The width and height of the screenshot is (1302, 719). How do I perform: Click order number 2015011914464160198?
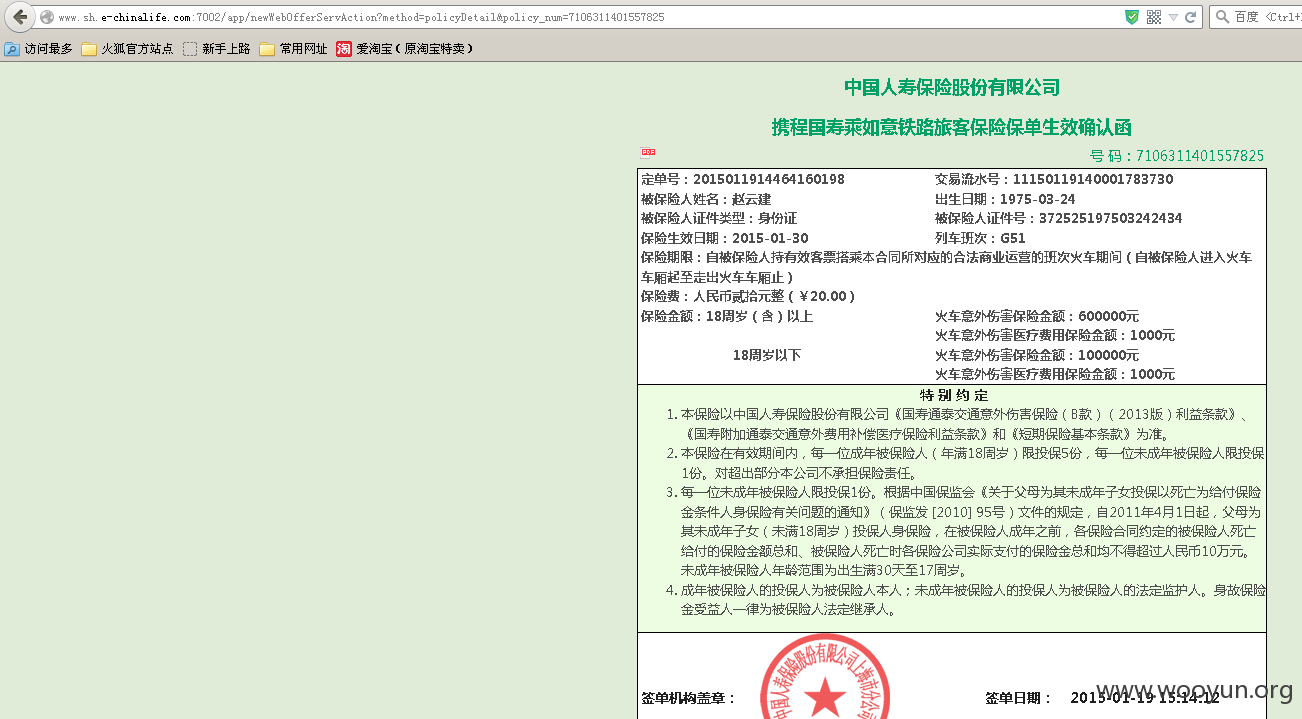[769, 180]
